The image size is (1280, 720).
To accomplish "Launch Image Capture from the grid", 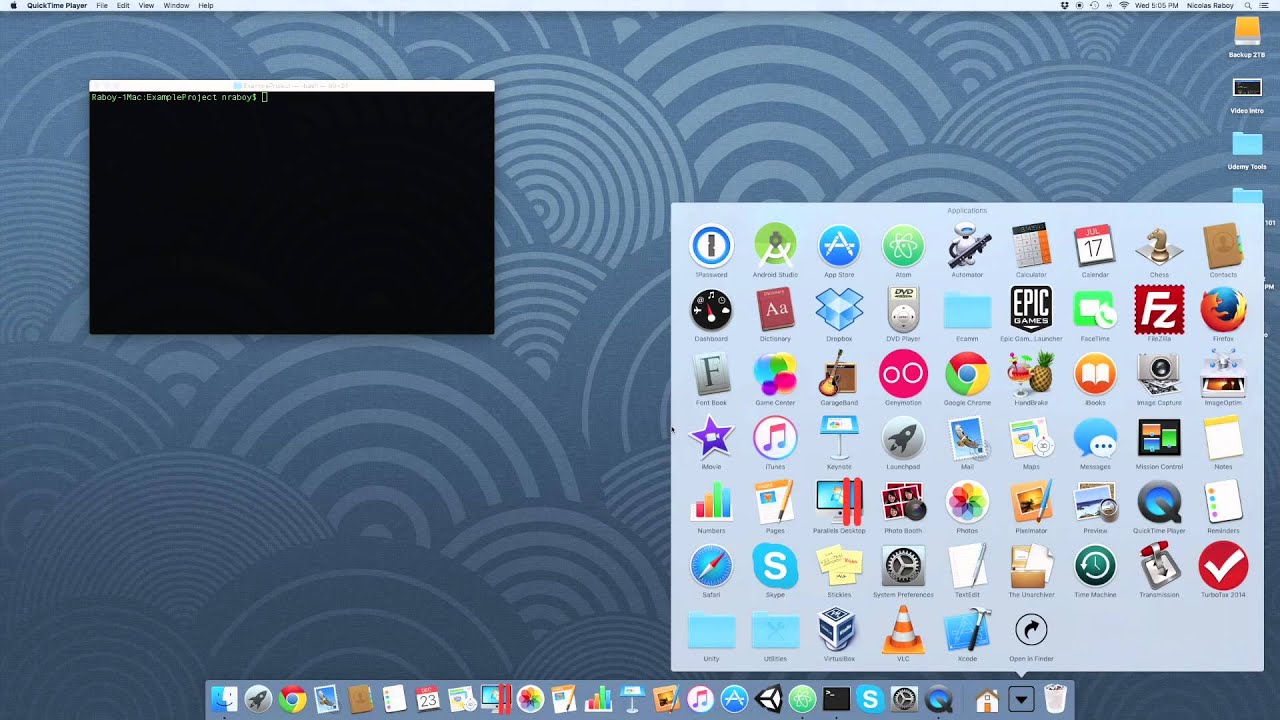I will pyautogui.click(x=1159, y=374).
